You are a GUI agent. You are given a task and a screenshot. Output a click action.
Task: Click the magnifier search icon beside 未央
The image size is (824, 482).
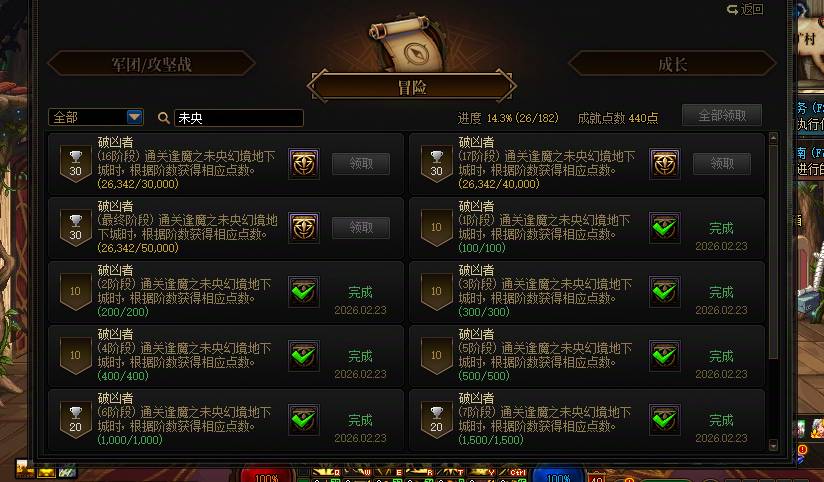tap(163, 118)
